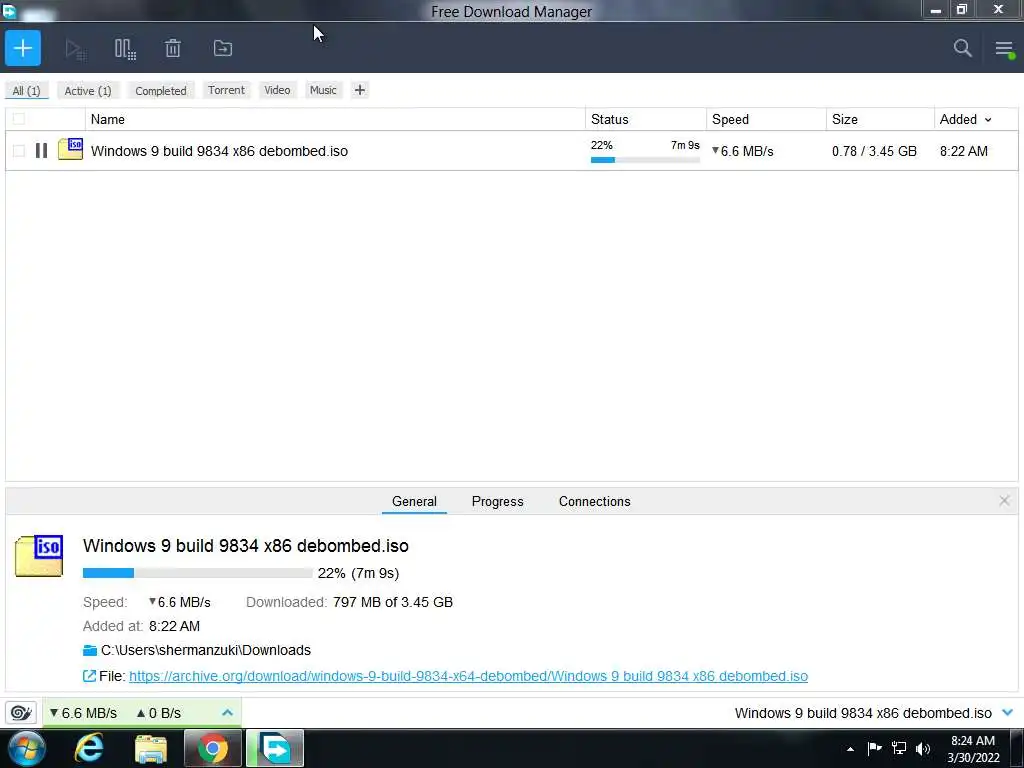Sort by Size column header
The width and height of the screenshot is (1024, 768).
point(880,120)
